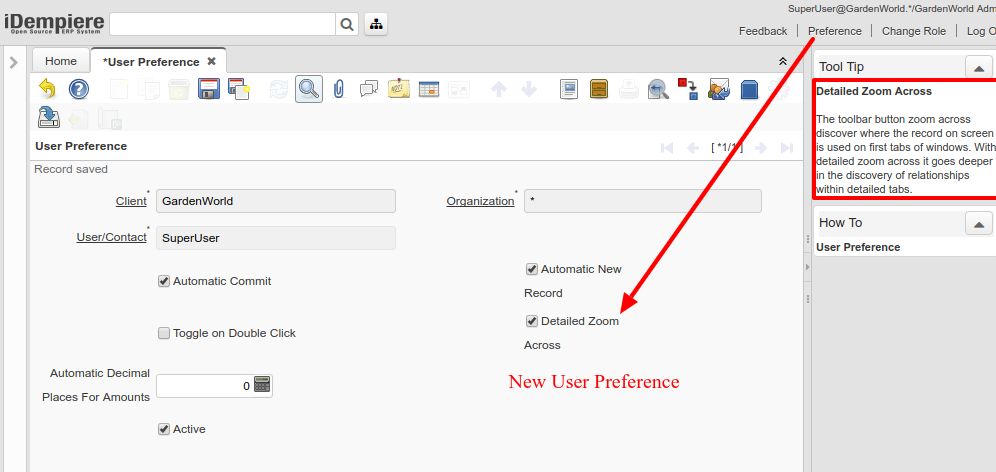Click the Save record floppy disk icon
996x472 pixels.
coord(209,89)
